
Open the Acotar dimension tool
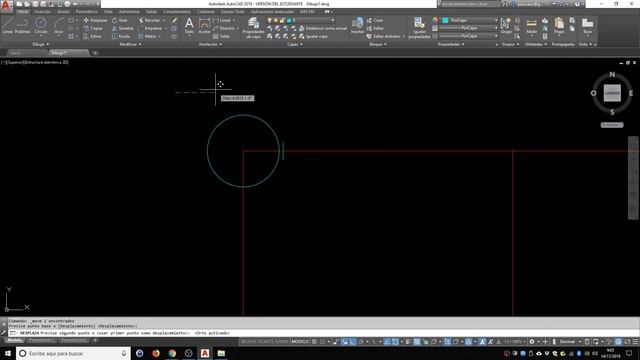pos(204,25)
